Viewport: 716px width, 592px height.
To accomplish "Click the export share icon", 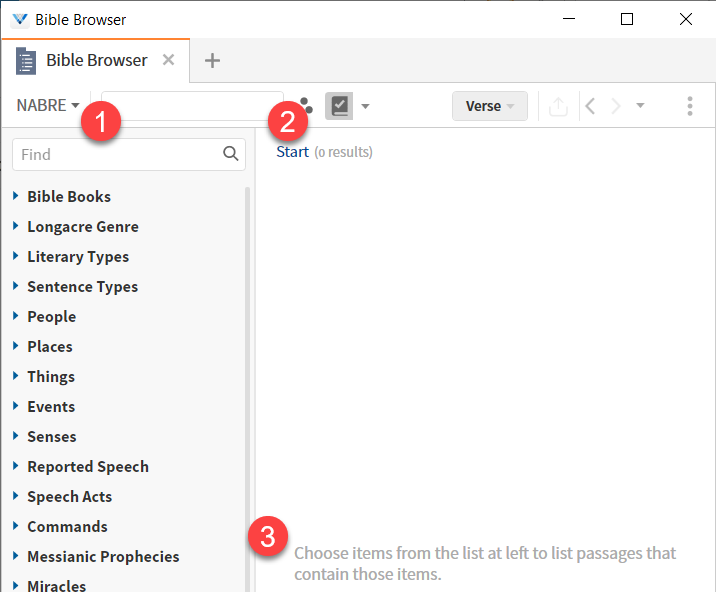I will click(x=558, y=106).
